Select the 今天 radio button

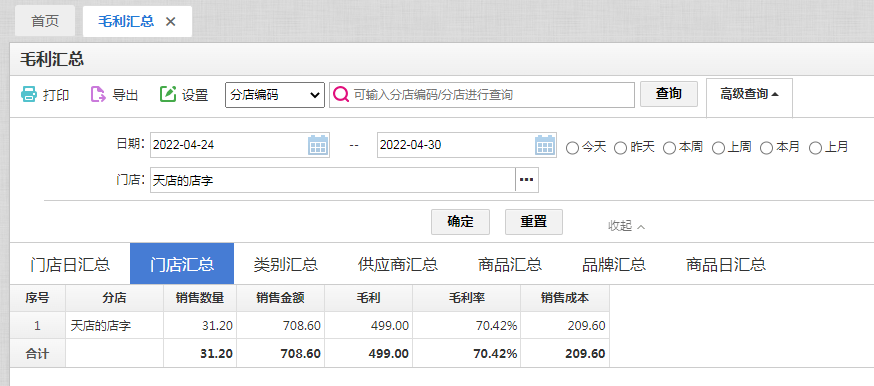(572, 148)
